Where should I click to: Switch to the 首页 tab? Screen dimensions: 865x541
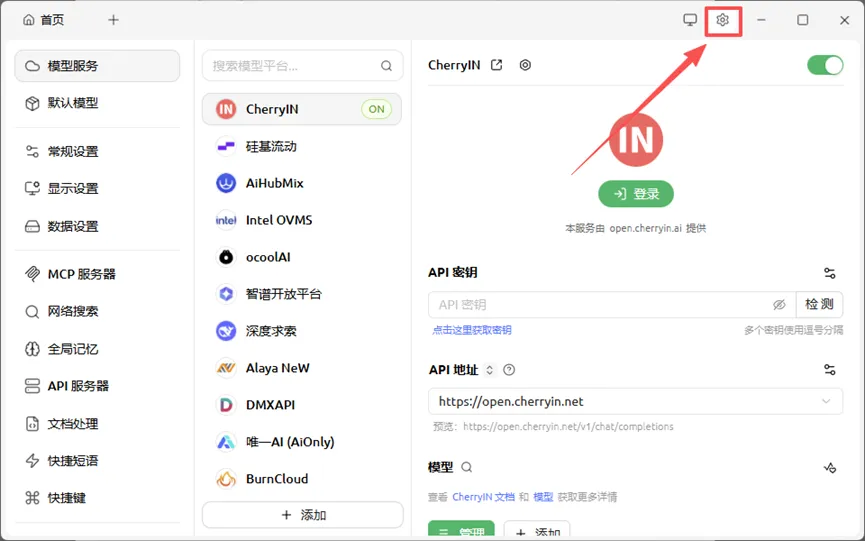[x=44, y=20]
